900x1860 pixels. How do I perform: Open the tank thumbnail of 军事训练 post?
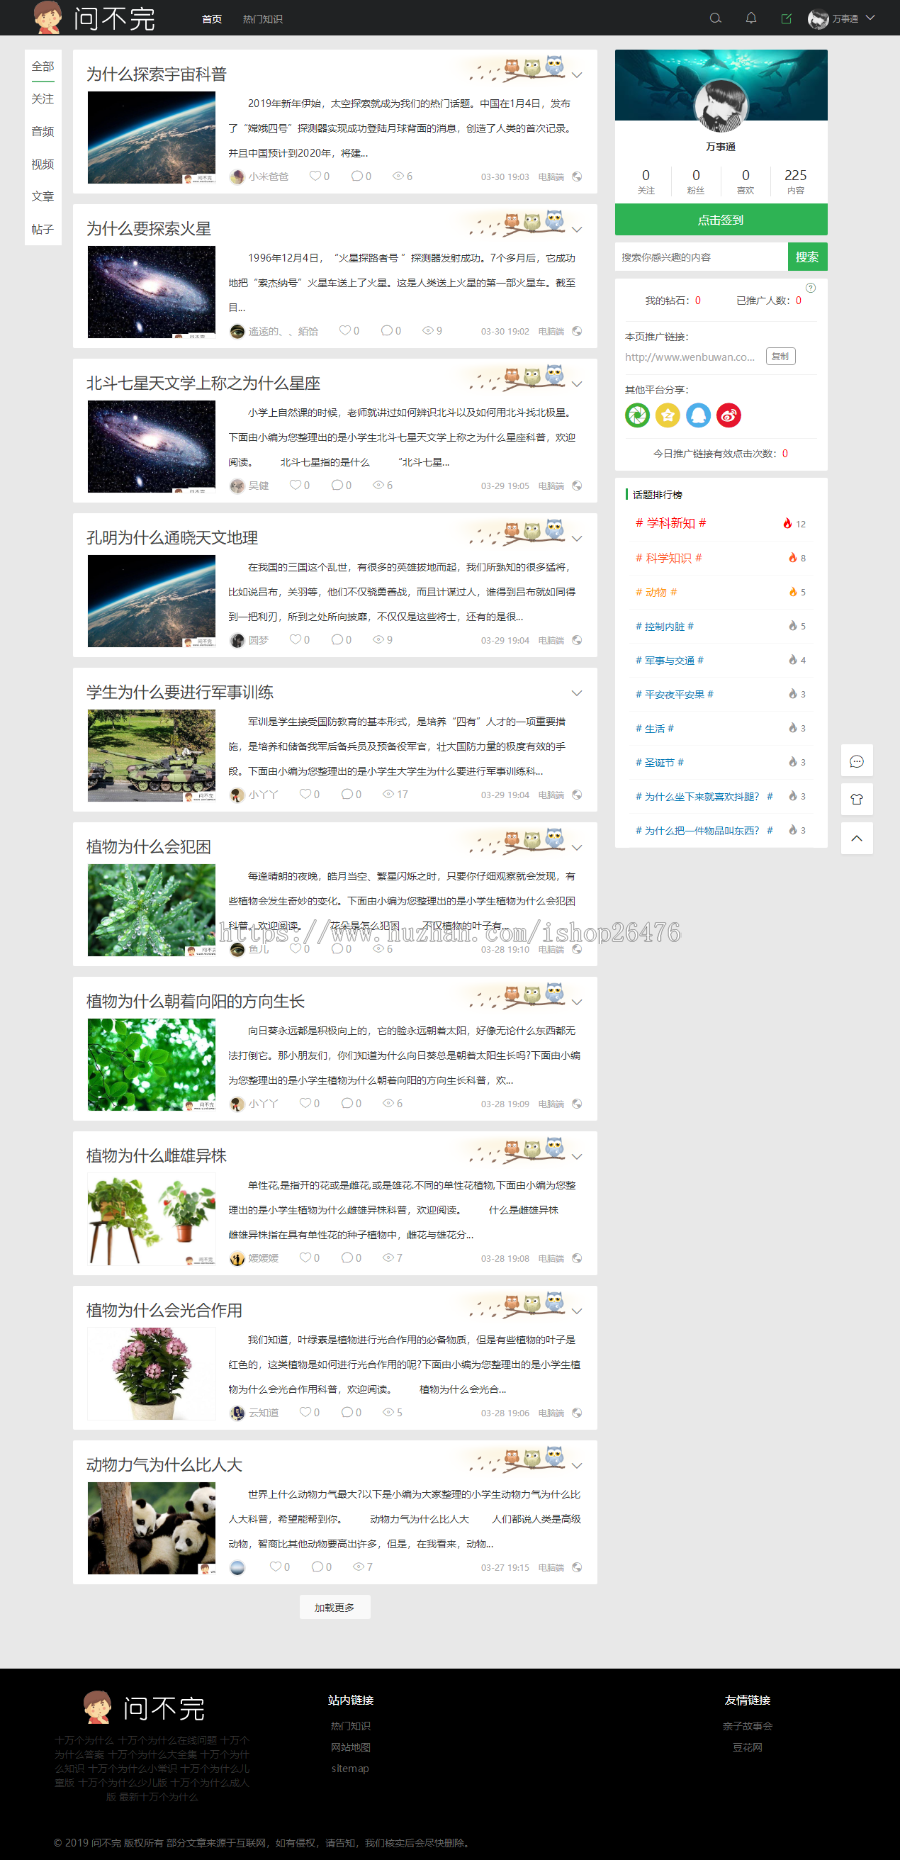tap(152, 756)
